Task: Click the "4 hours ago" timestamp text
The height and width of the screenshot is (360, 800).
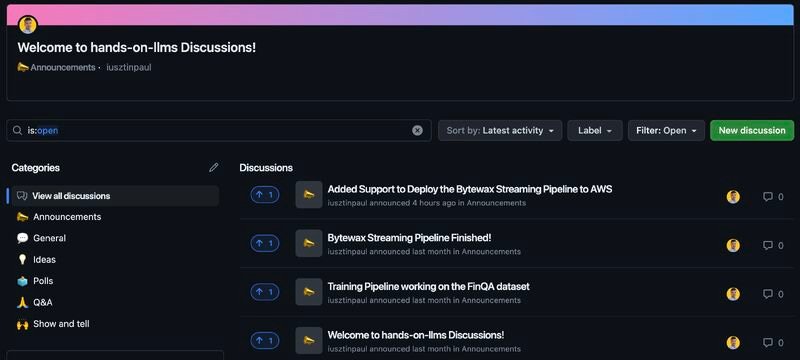Action: pos(434,203)
